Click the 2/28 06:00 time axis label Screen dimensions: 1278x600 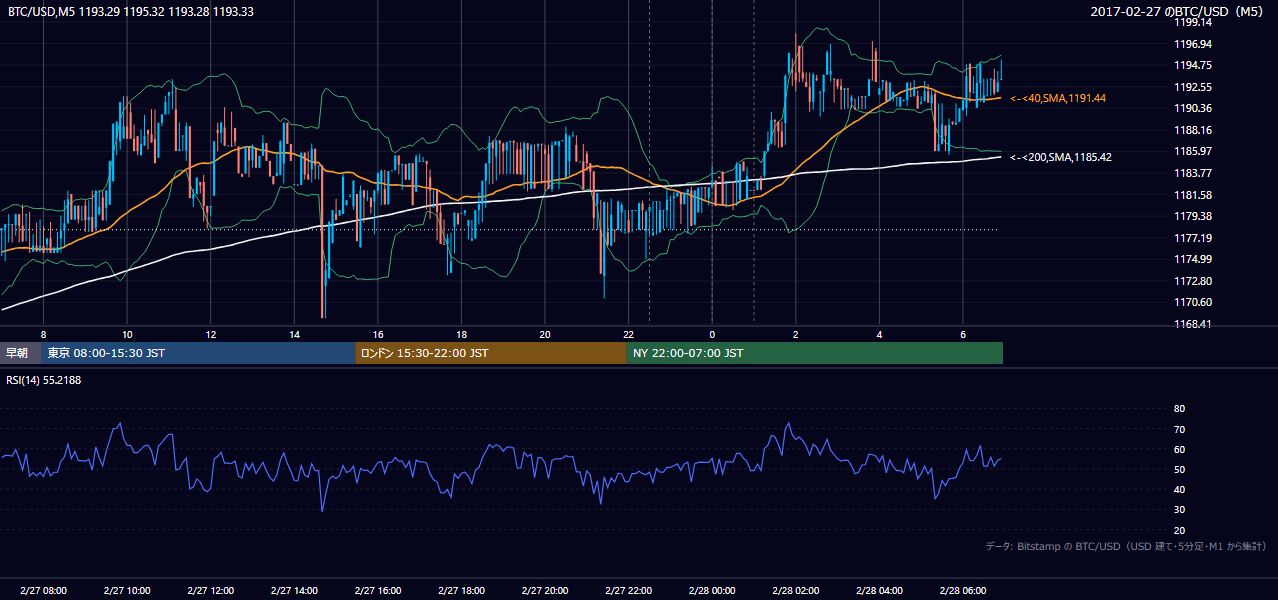pos(962,591)
